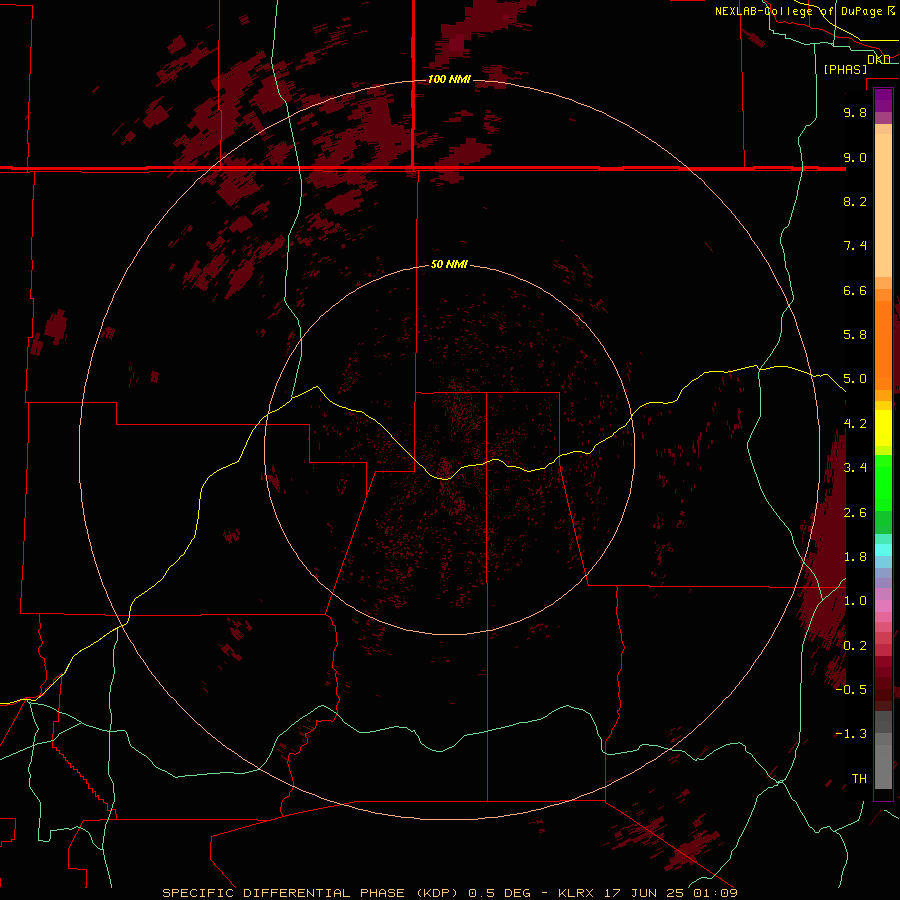Image resolution: width=900 pixels, height=900 pixels.
Task: Click the KDP product caption at bottom
Action: (x=449, y=893)
